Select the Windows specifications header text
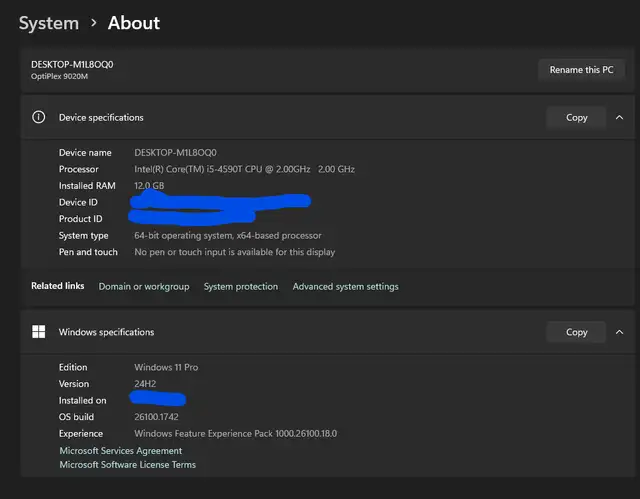Image resolution: width=640 pixels, height=499 pixels. click(107, 332)
